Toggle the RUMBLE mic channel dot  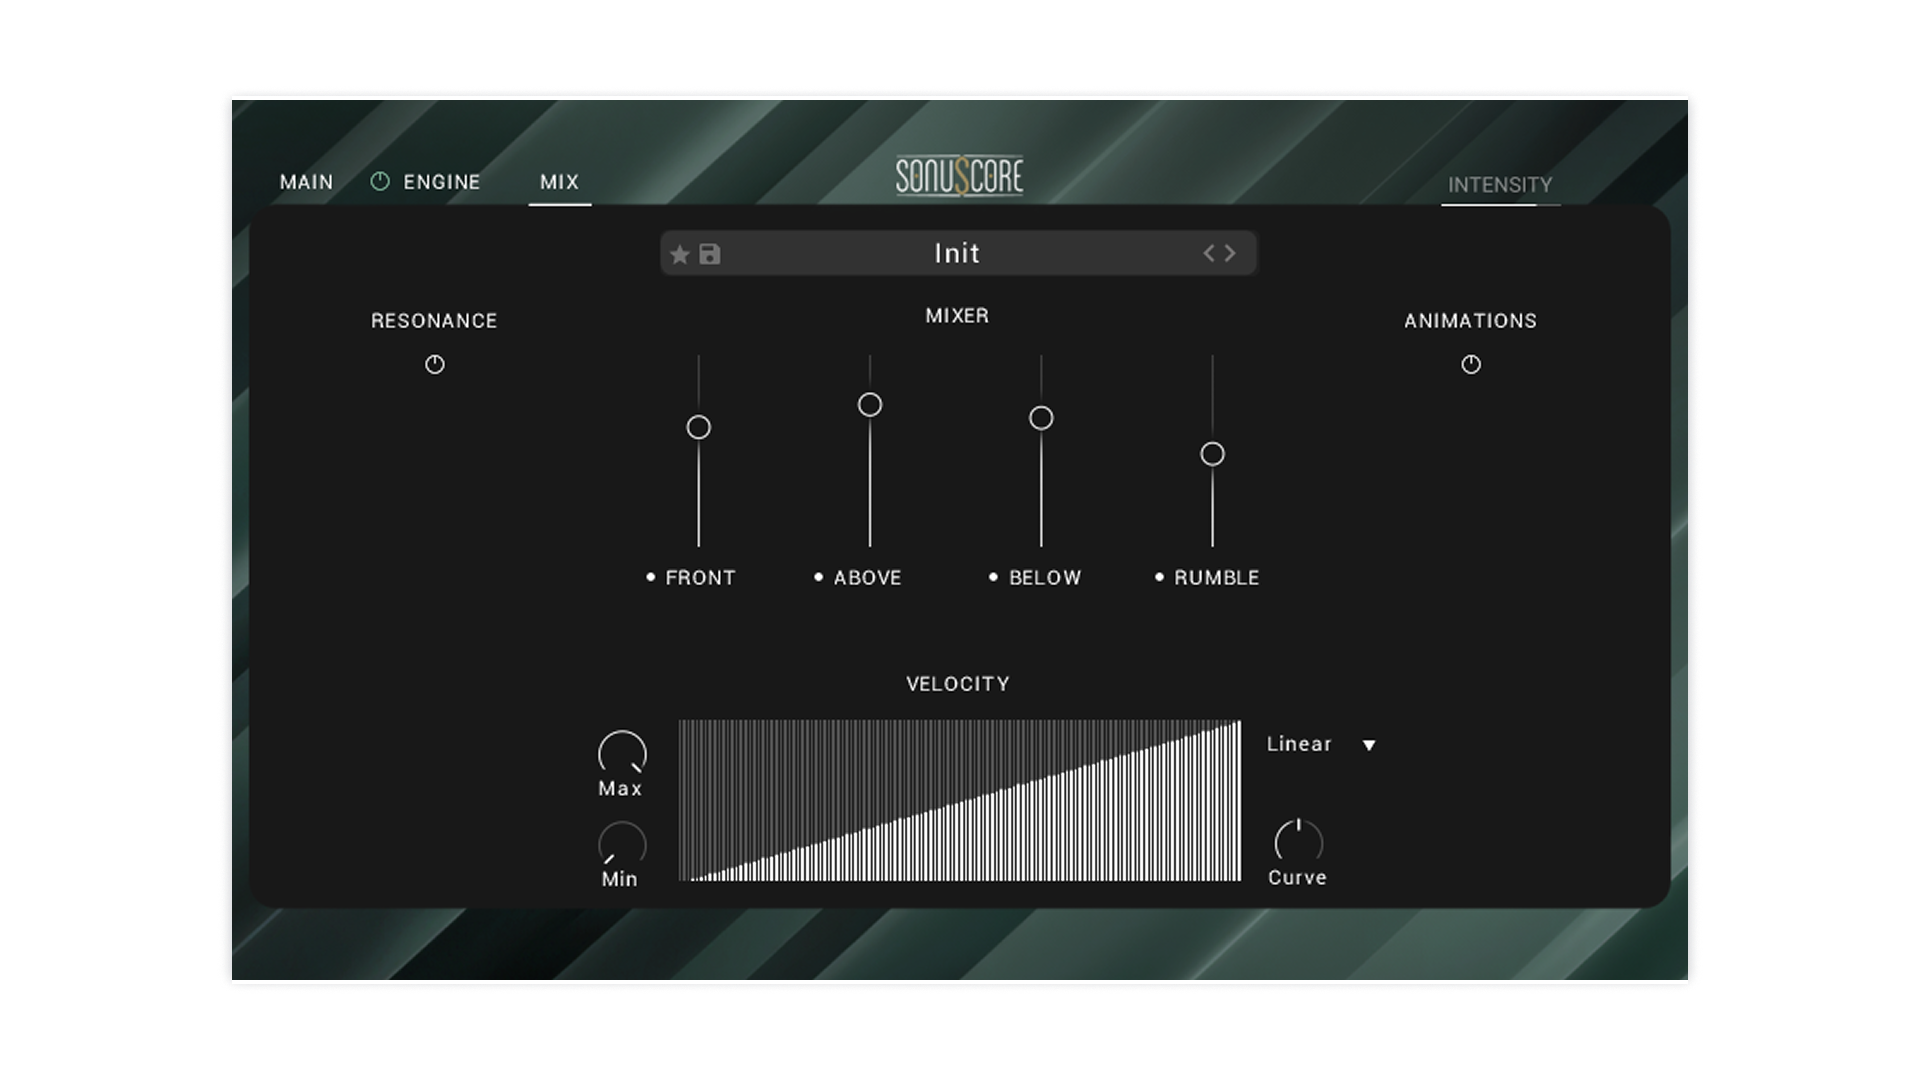[x=1159, y=577]
